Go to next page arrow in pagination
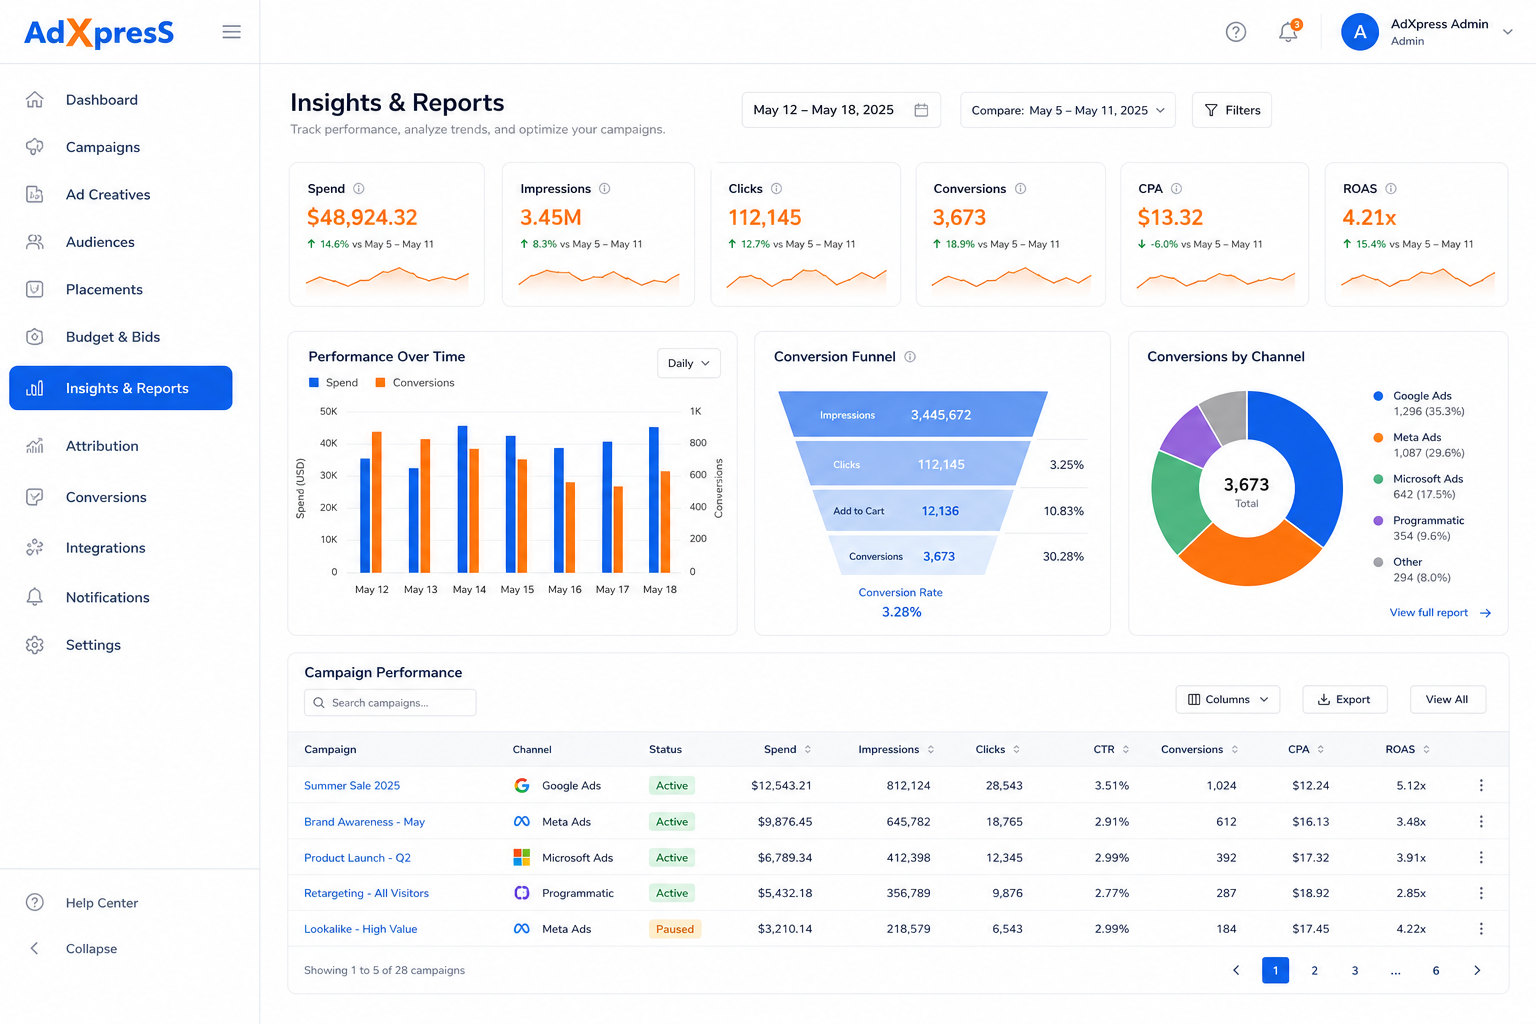Image resolution: width=1536 pixels, height=1024 pixels. [x=1477, y=970]
